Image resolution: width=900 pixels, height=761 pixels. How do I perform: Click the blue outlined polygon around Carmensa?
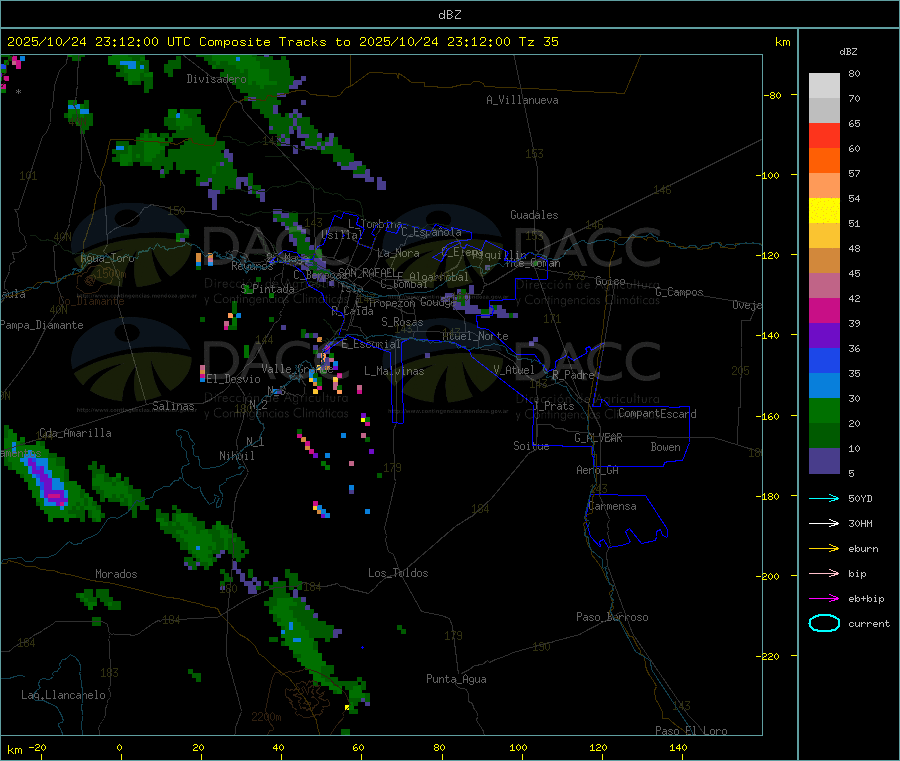(x=626, y=519)
